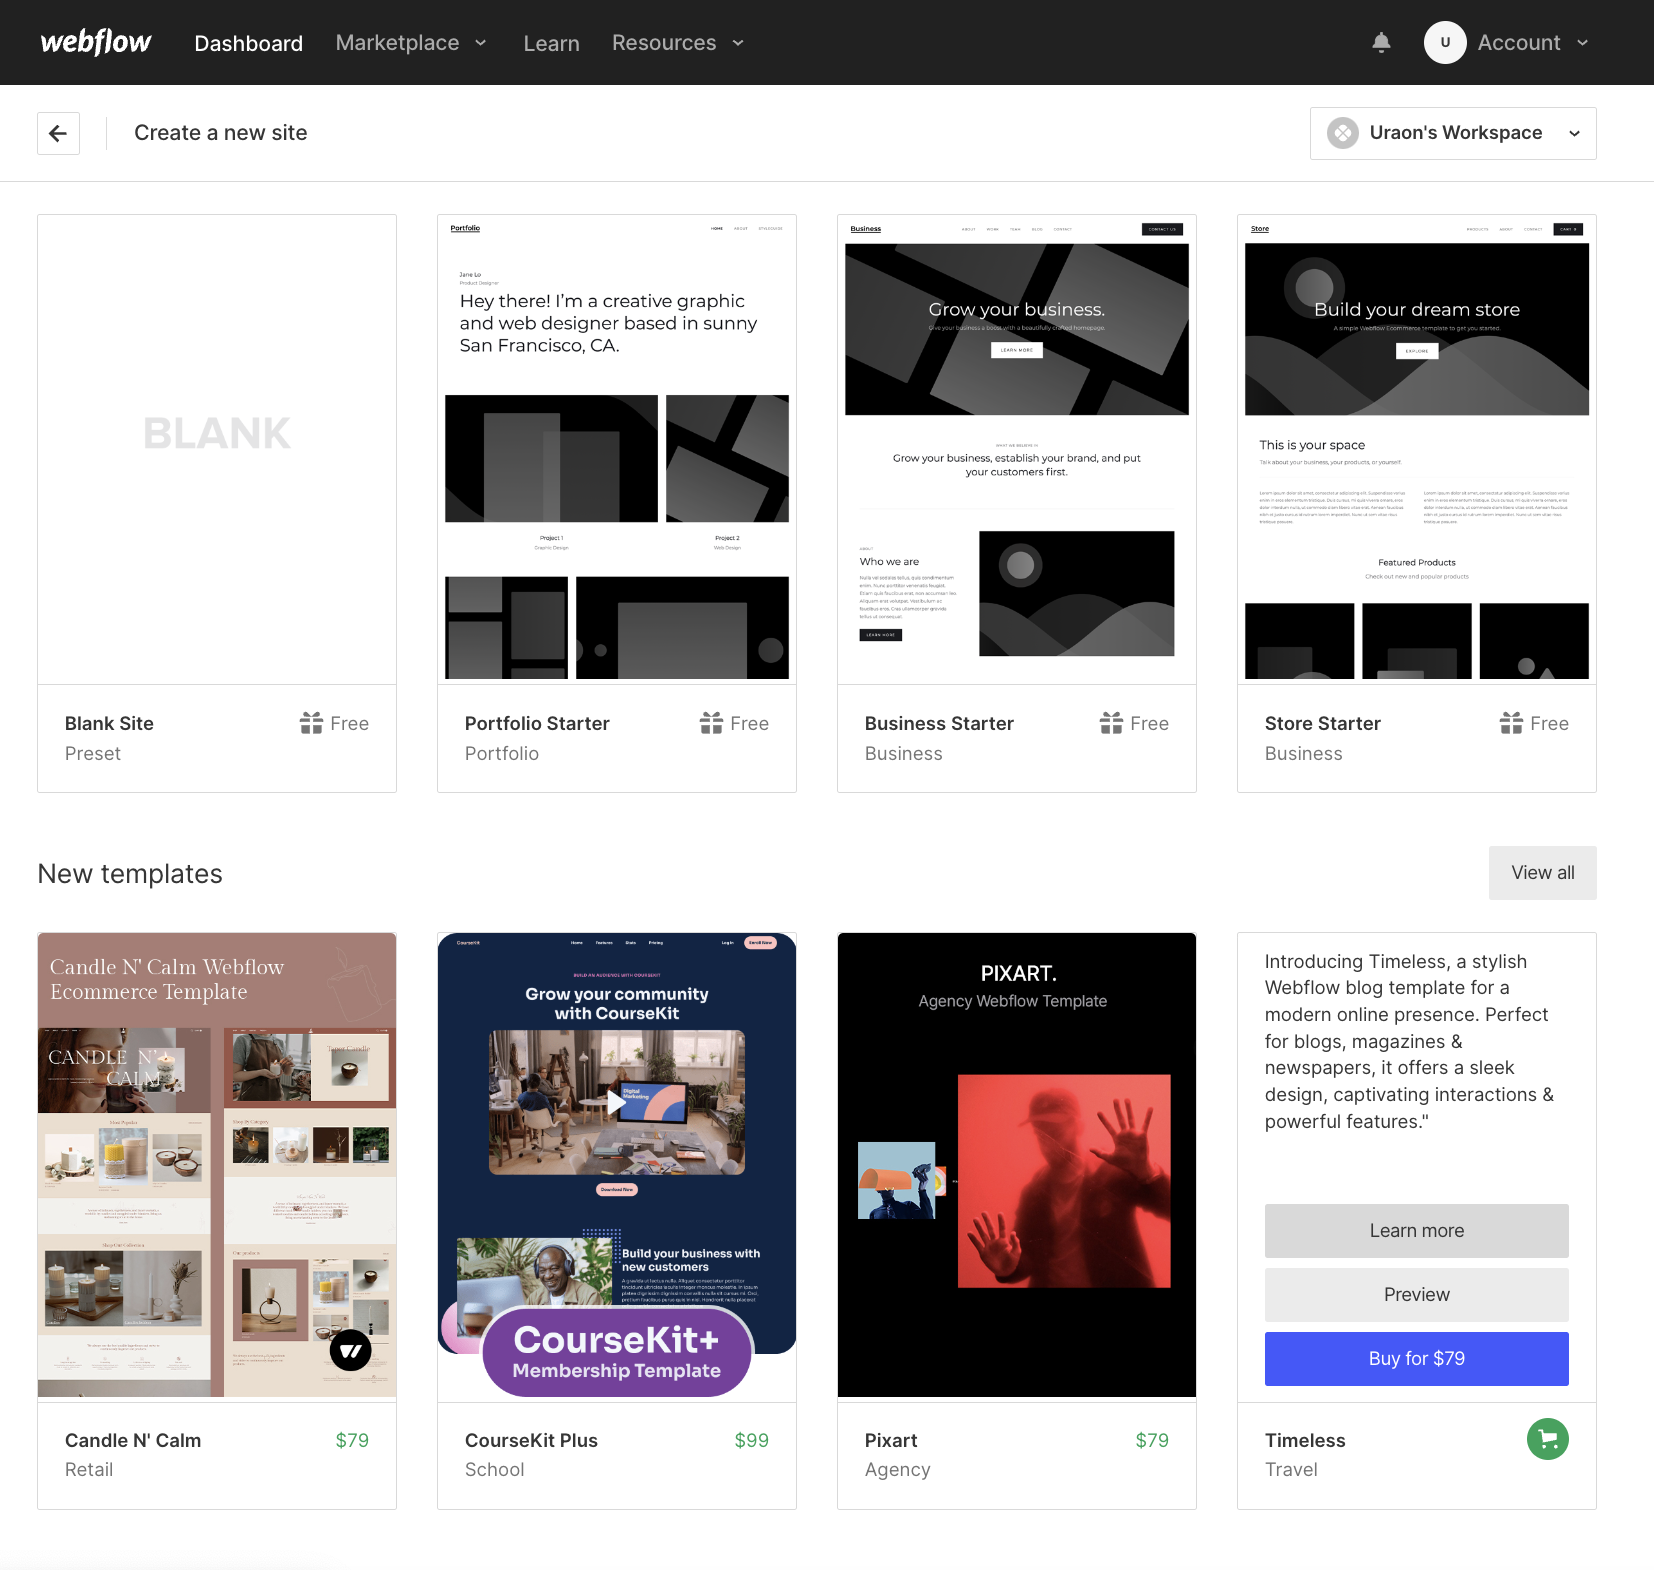Click the workspace icon beside Uraon's Workspace
Image resolution: width=1654 pixels, height=1570 pixels.
1342,133
